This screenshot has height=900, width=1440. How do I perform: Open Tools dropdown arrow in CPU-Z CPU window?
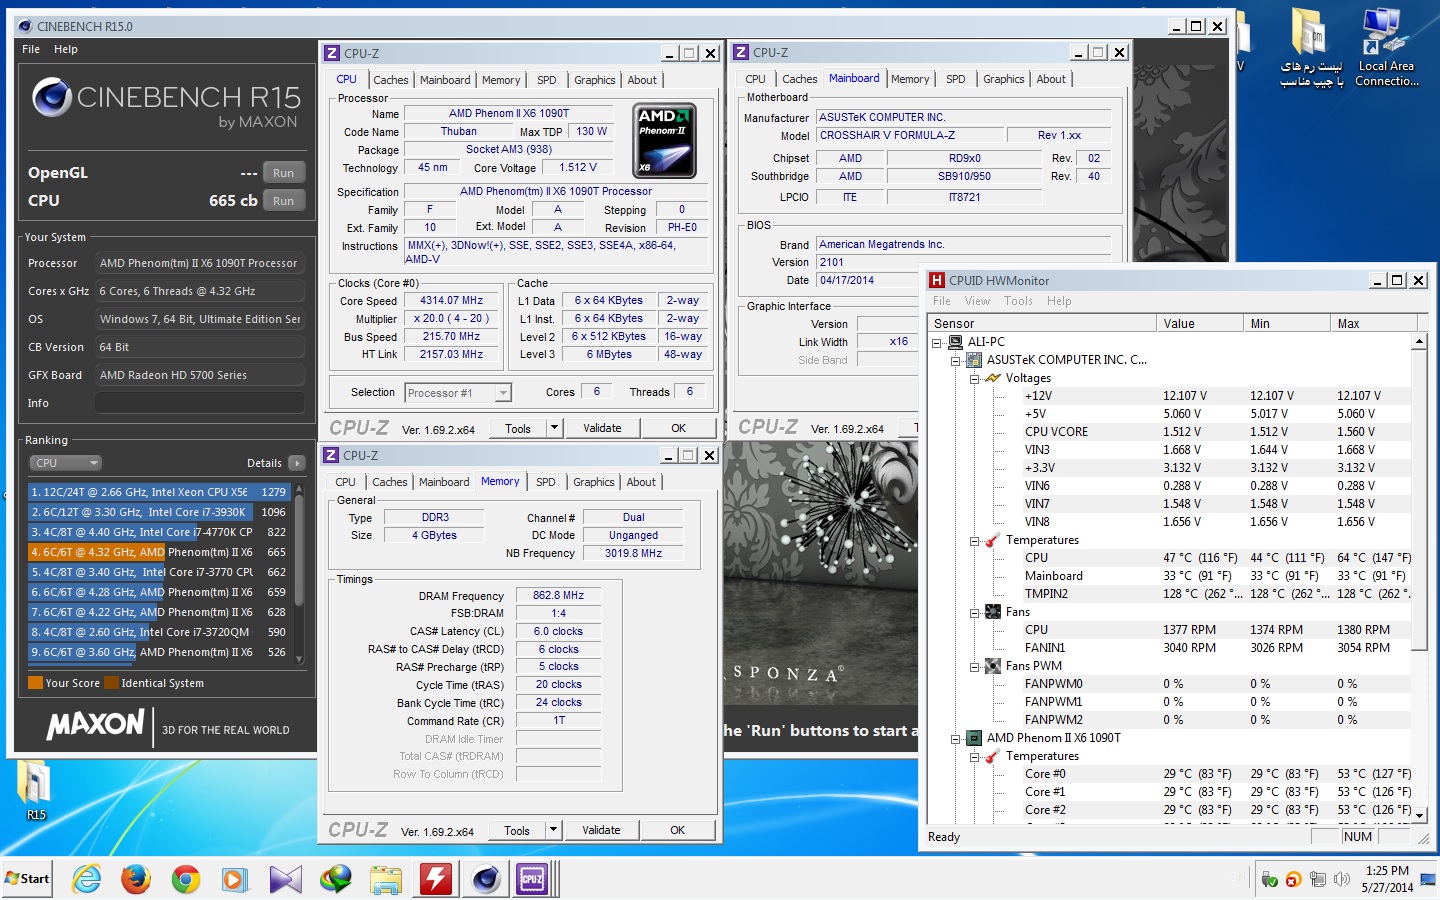[x=554, y=428]
